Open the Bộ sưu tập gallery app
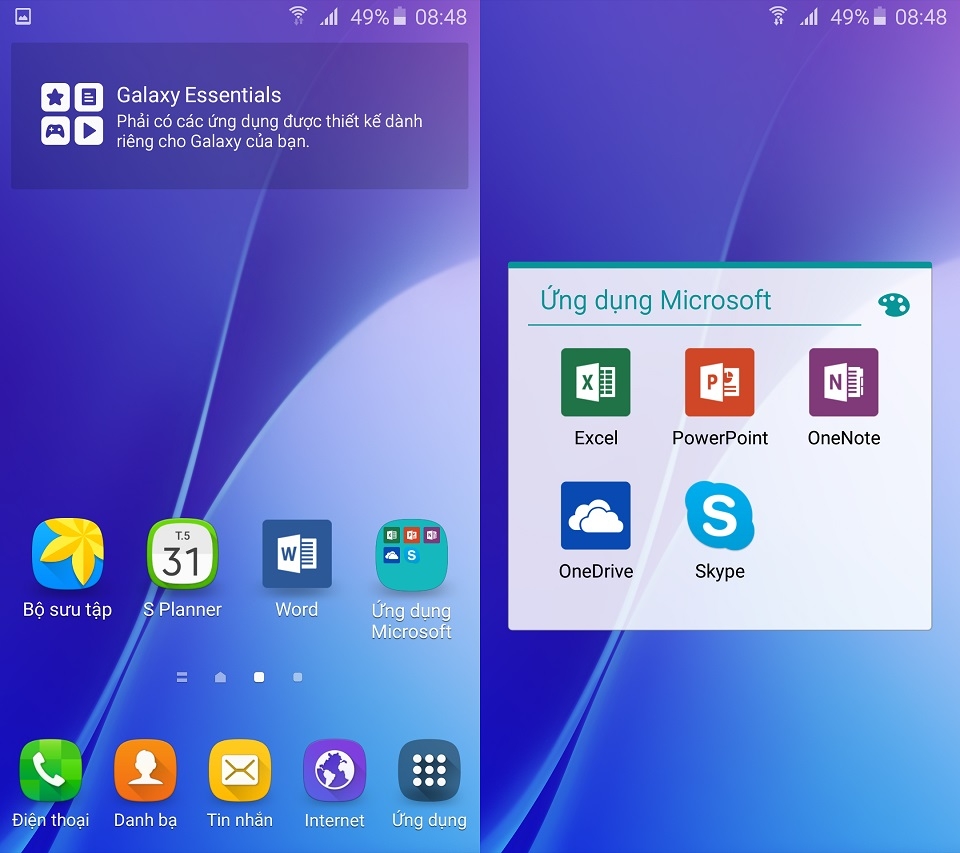The width and height of the screenshot is (960, 853). click(x=67, y=554)
